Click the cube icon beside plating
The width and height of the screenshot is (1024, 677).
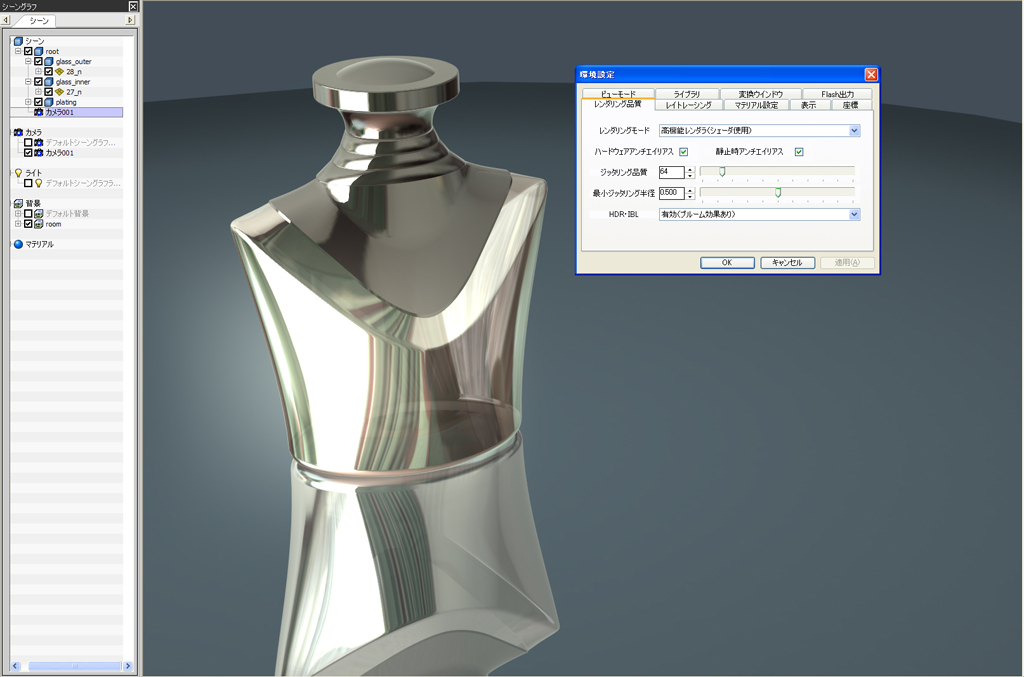[x=49, y=102]
